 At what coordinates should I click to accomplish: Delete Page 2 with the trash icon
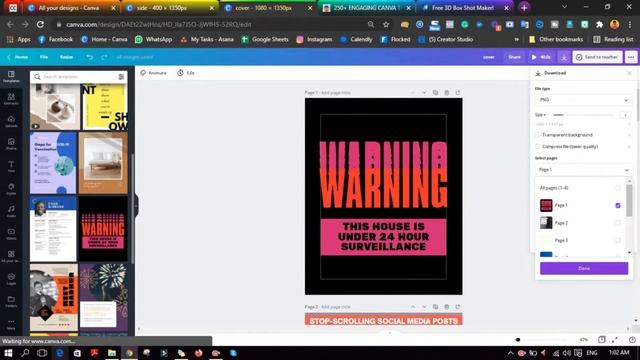[x=447, y=307]
